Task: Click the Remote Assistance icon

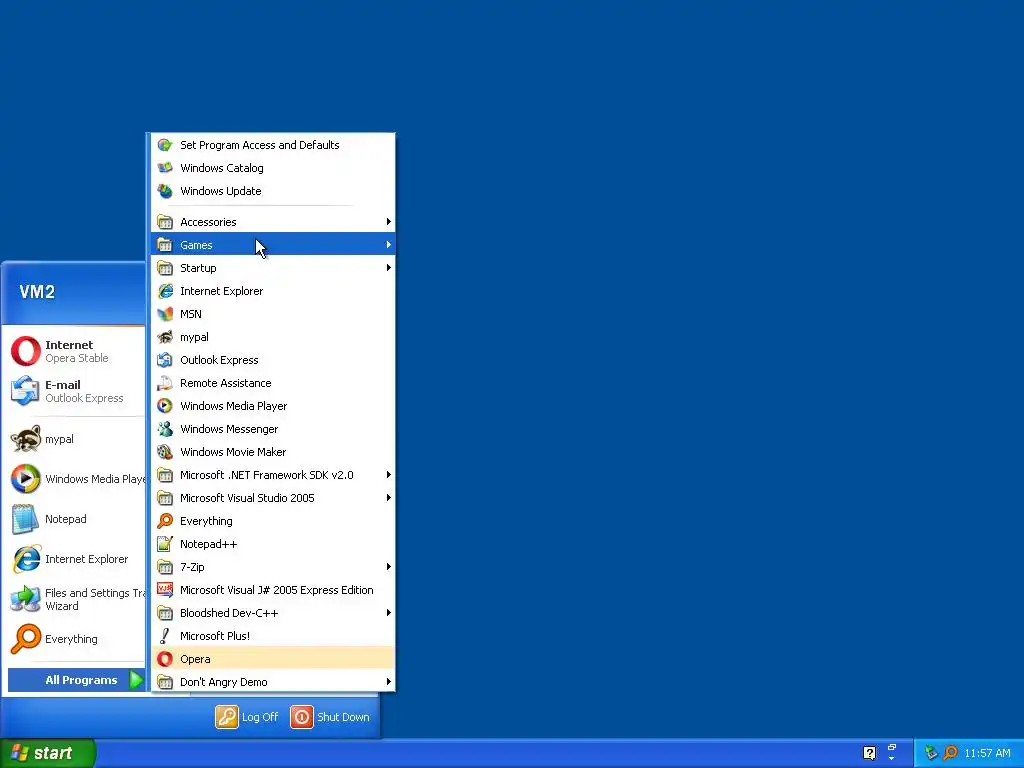Action: pos(165,383)
